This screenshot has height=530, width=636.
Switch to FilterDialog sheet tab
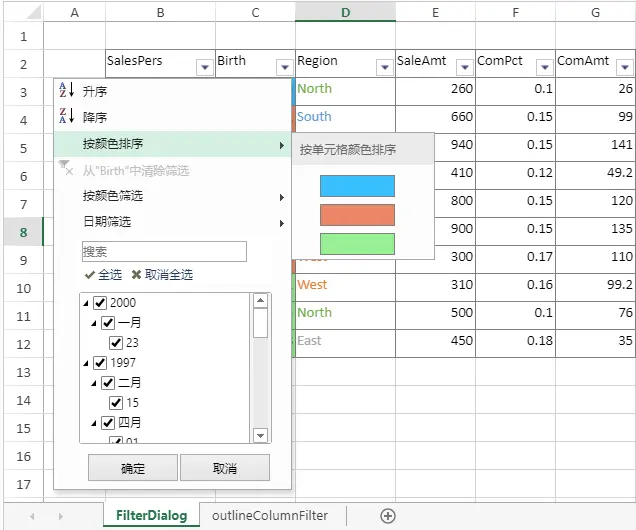[x=151, y=515]
